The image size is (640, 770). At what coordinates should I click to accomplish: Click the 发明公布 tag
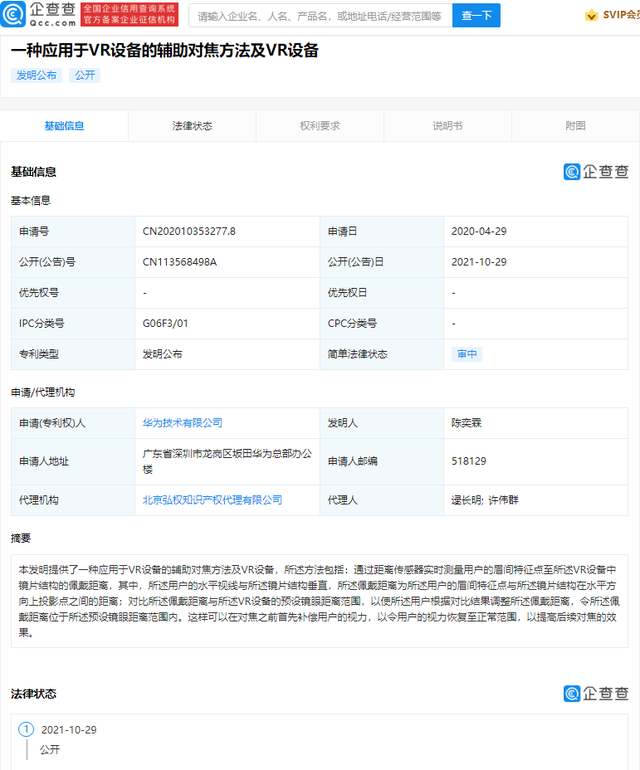(x=36, y=75)
